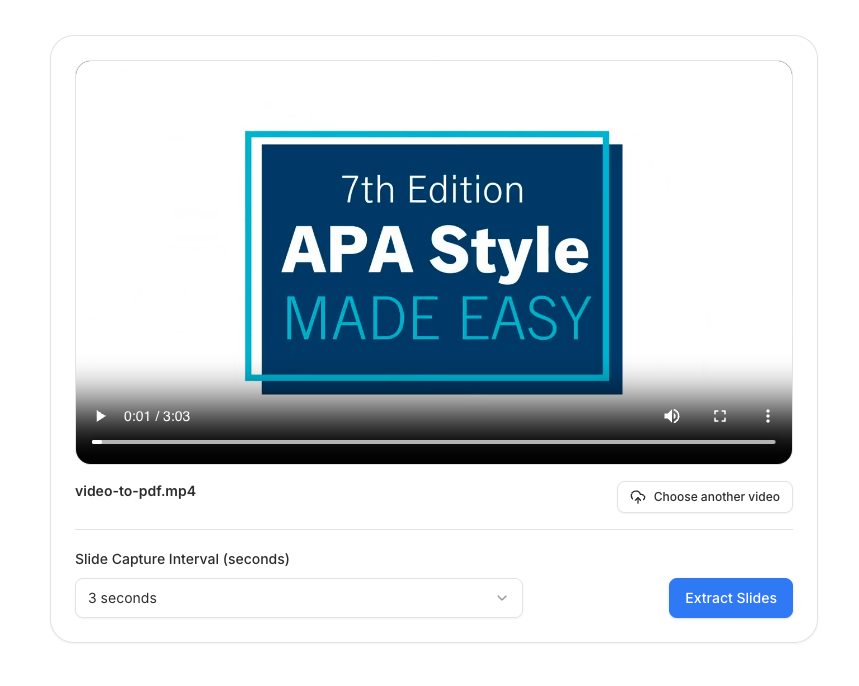Play the video-to-pdf.mp4 video
Image resolution: width=859 pixels, height=686 pixels.
coord(100,416)
